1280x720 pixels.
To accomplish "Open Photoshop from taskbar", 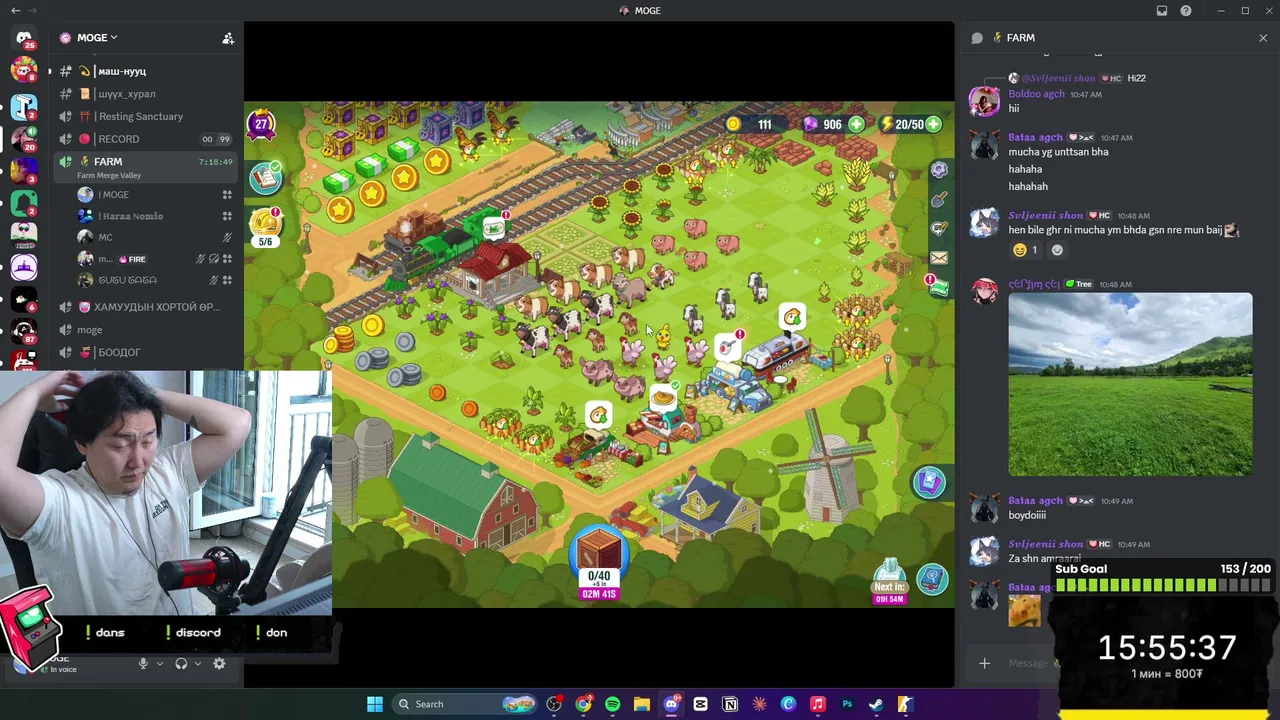I will click(847, 704).
